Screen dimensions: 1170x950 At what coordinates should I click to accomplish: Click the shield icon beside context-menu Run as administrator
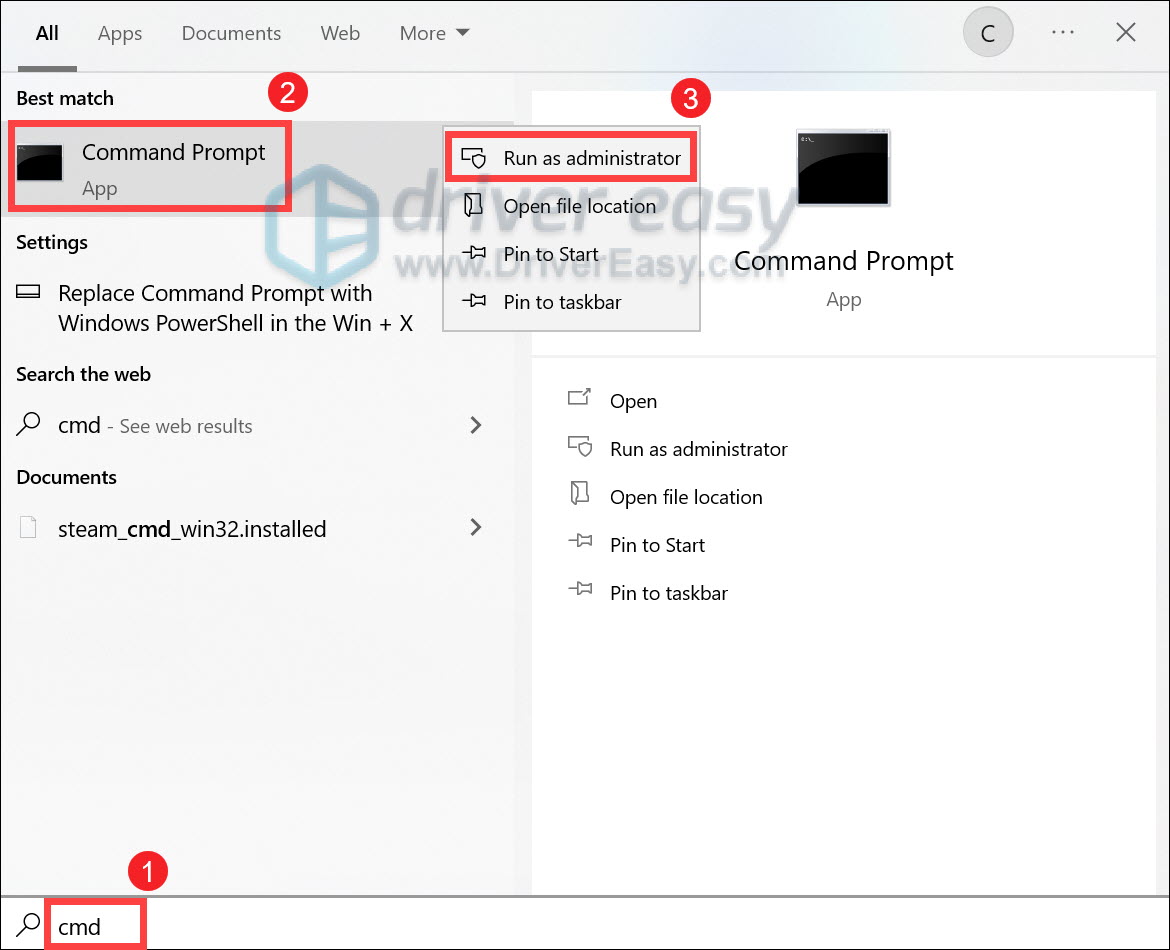coord(474,158)
